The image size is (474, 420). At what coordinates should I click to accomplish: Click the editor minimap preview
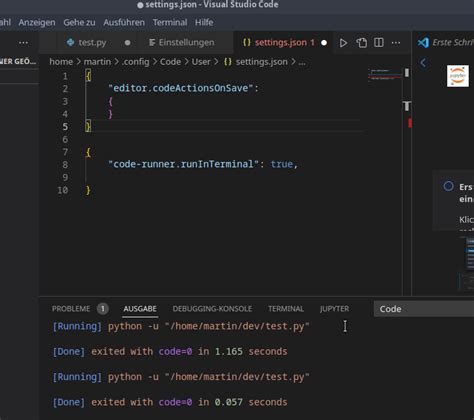(384, 75)
